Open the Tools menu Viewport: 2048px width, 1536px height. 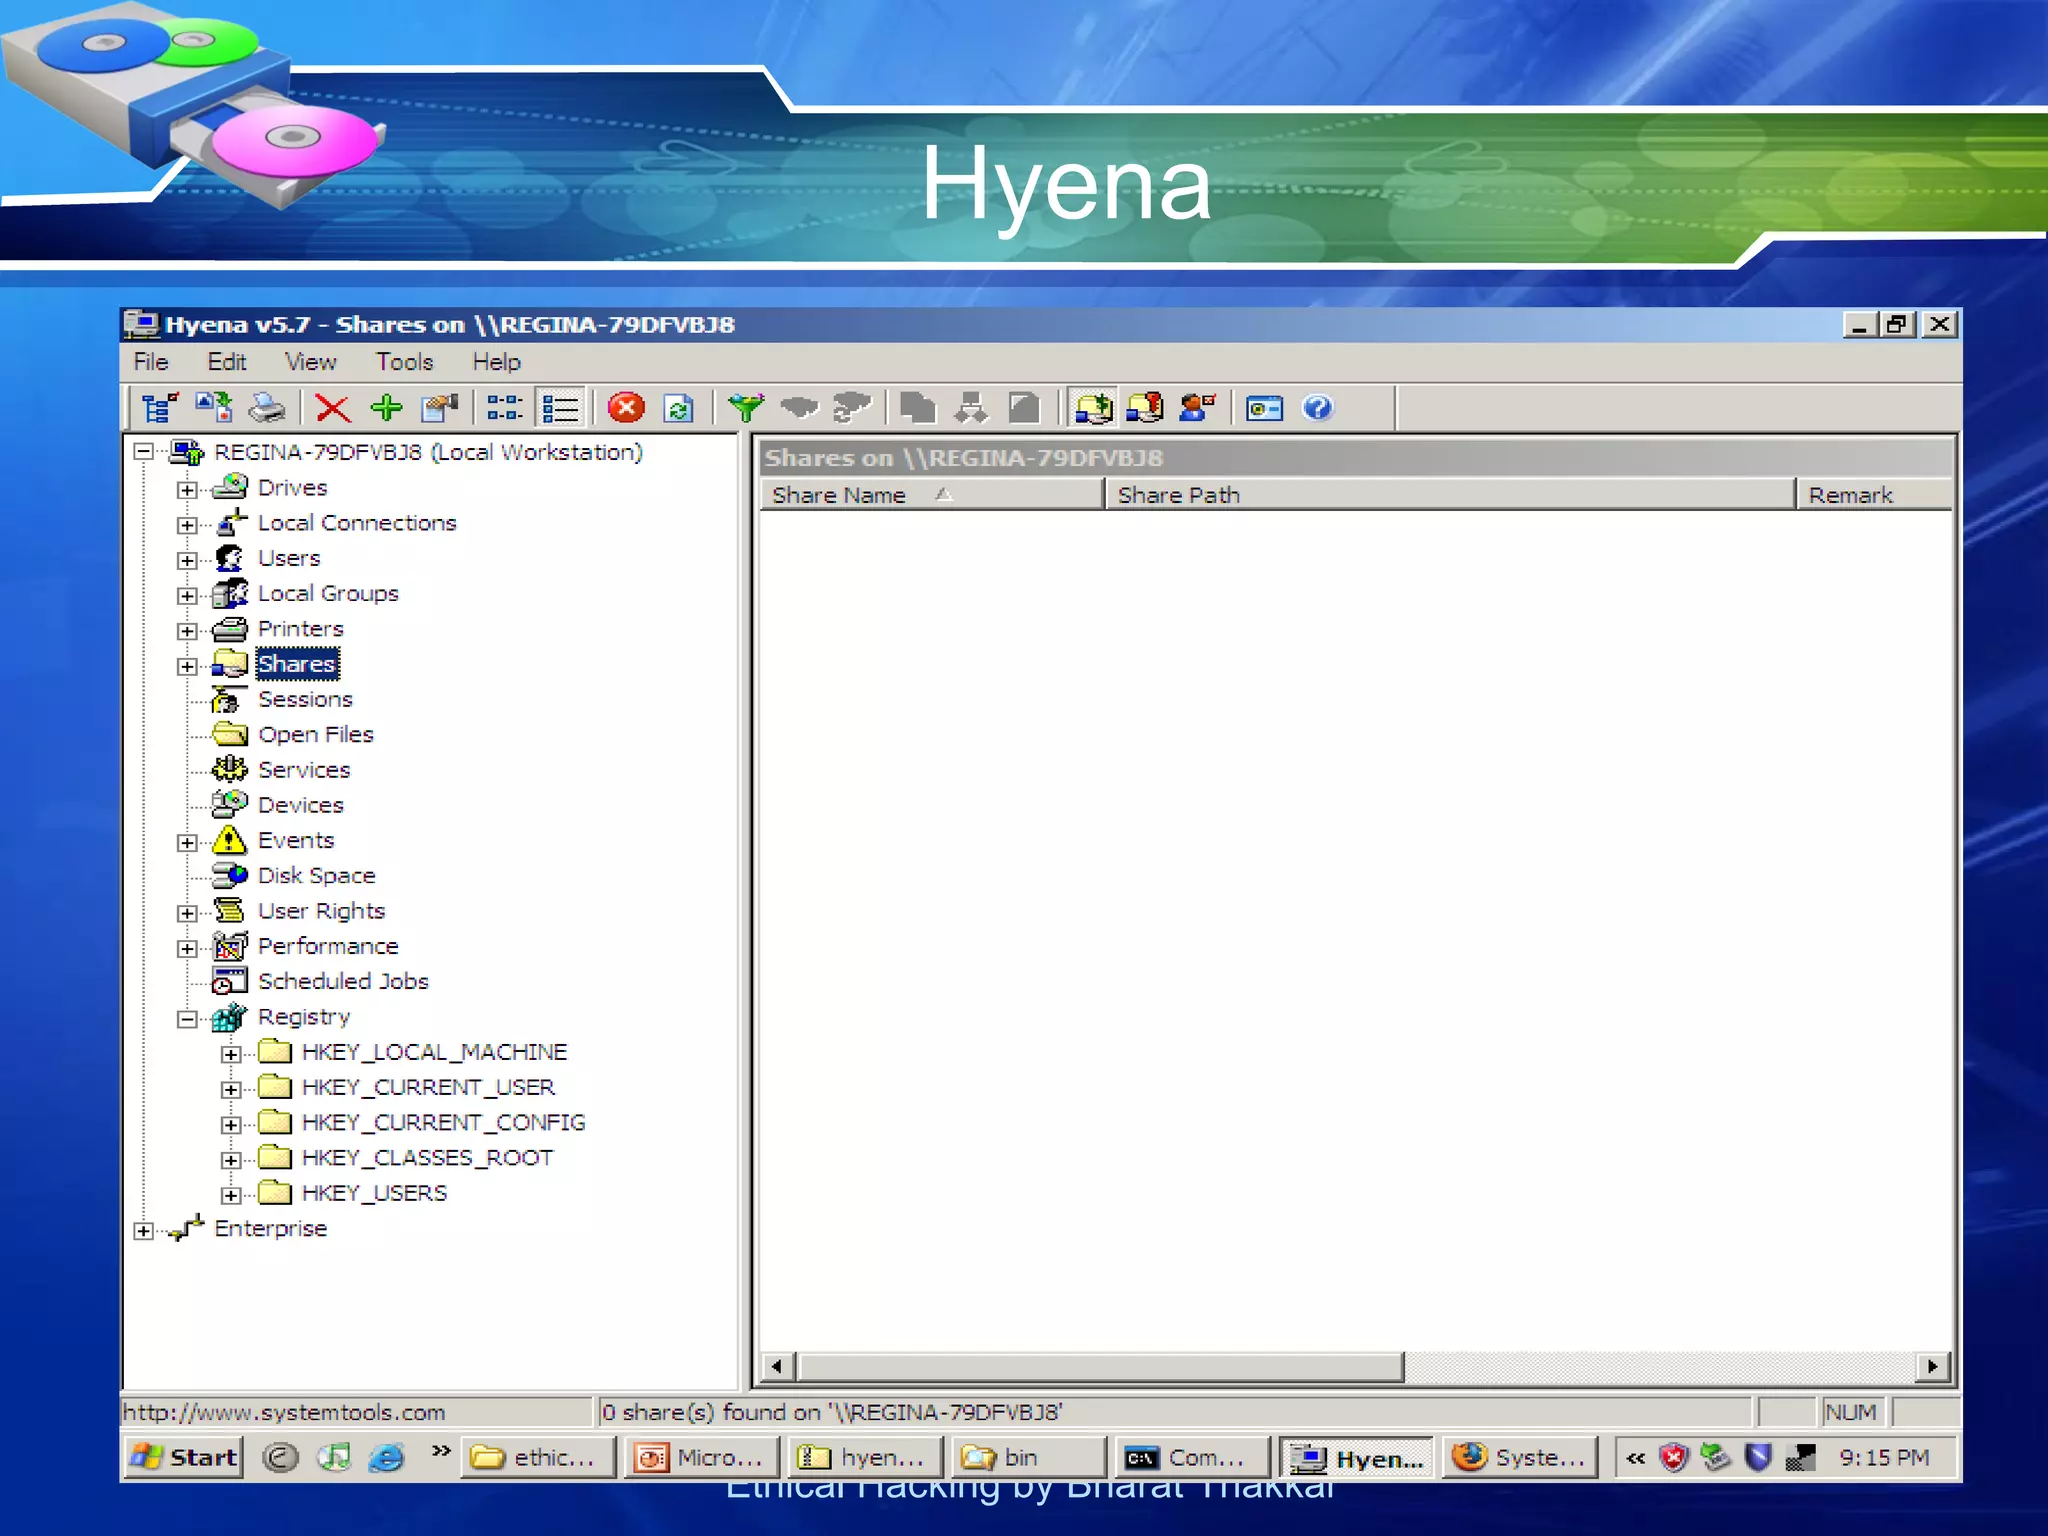point(404,362)
